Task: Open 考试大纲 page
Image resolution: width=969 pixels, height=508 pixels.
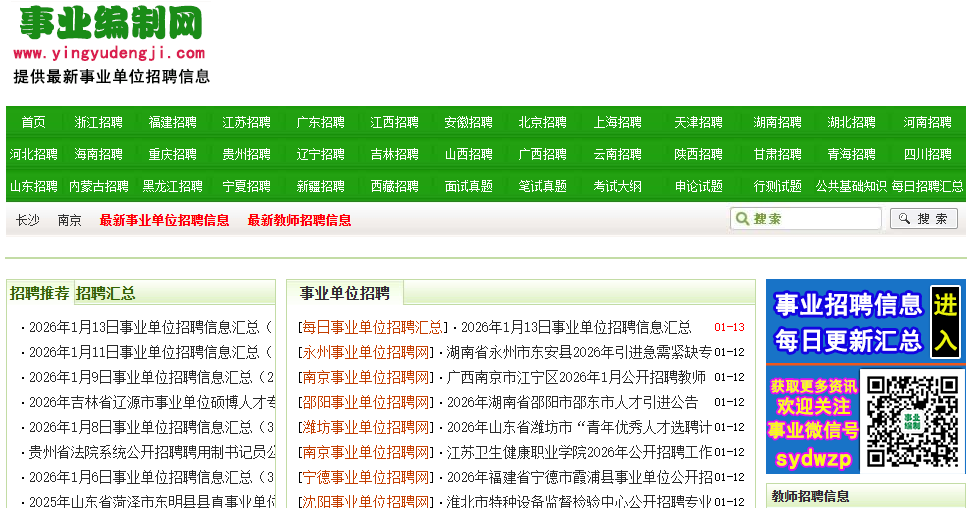Action: [x=617, y=186]
